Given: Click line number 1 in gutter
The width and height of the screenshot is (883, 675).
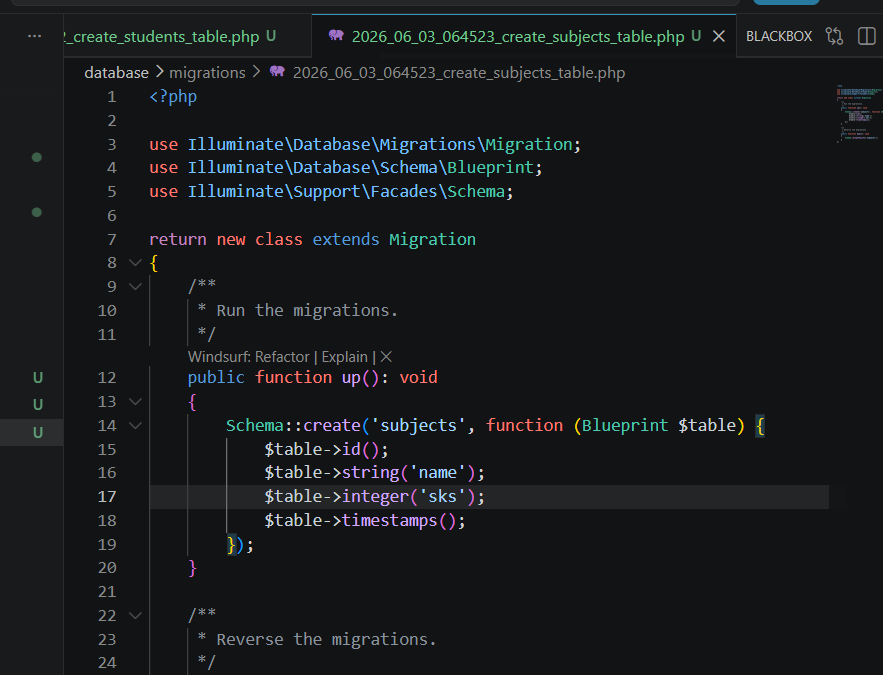Looking at the screenshot, I should (112, 97).
